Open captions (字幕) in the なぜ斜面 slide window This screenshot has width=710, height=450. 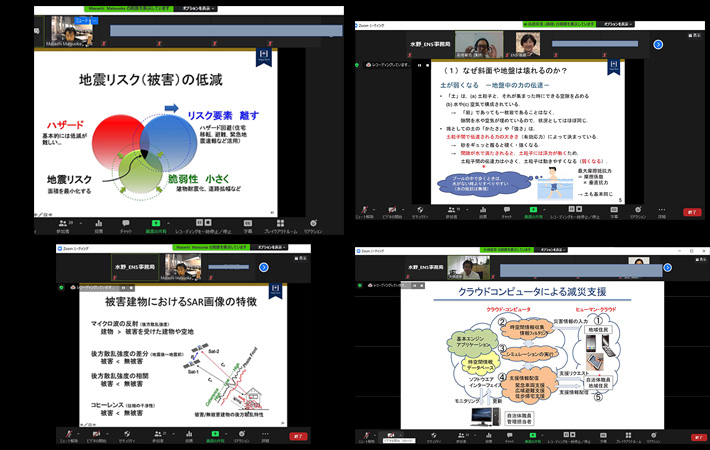coord(614,212)
